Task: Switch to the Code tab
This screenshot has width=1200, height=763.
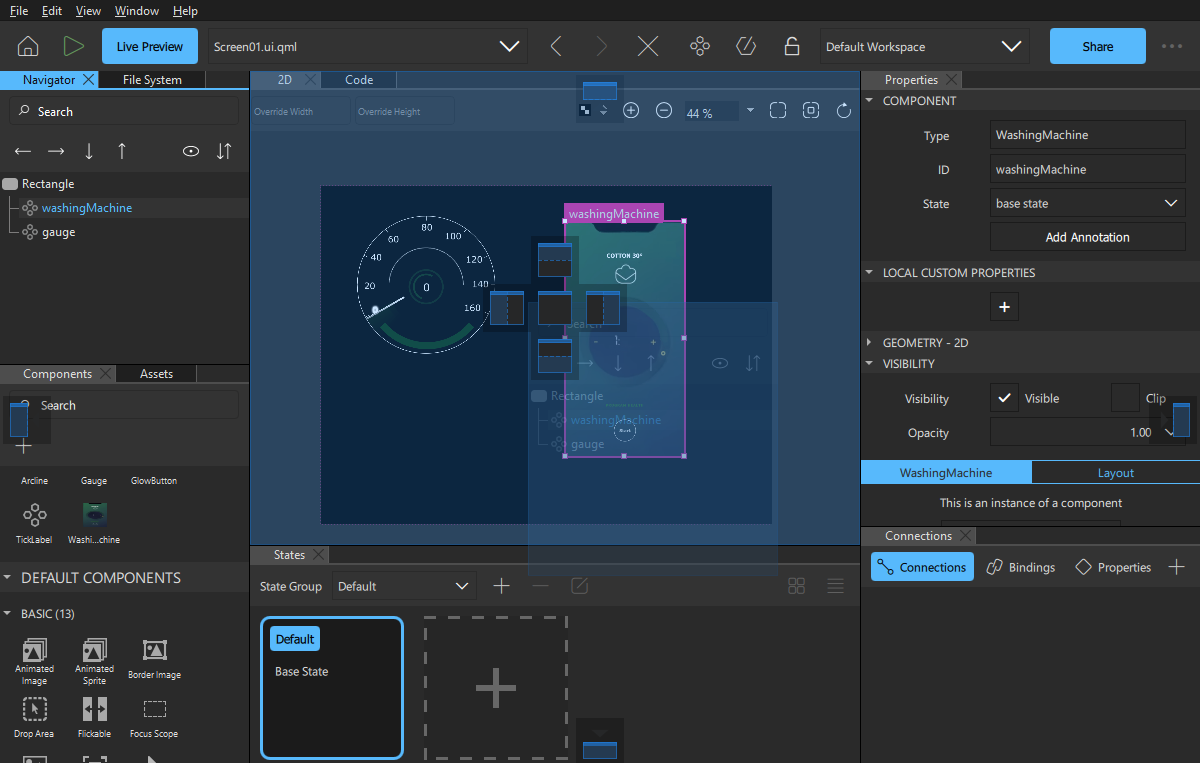Action: (359, 80)
